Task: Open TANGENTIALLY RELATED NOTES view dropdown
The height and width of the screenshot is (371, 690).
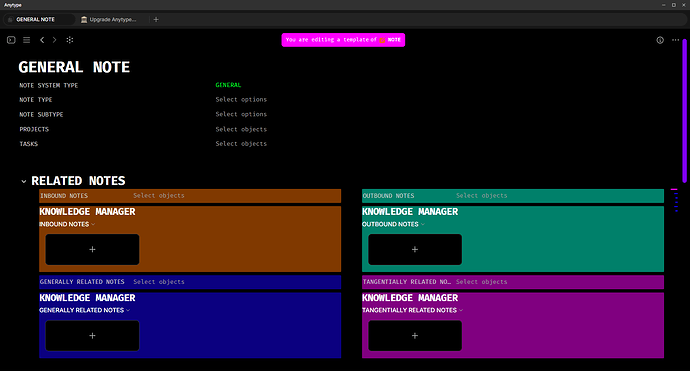Action: [412, 310]
